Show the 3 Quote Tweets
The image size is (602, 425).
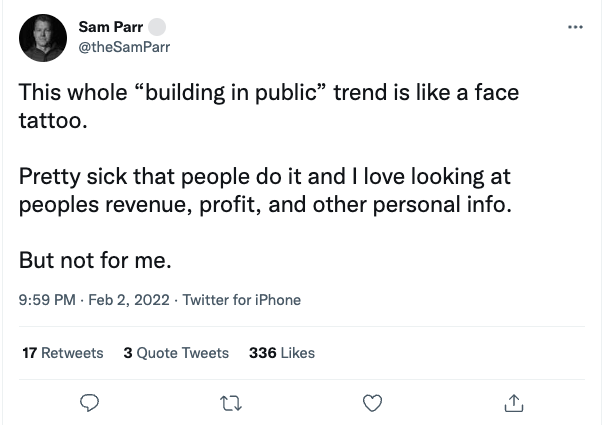pyautogui.click(x=175, y=352)
